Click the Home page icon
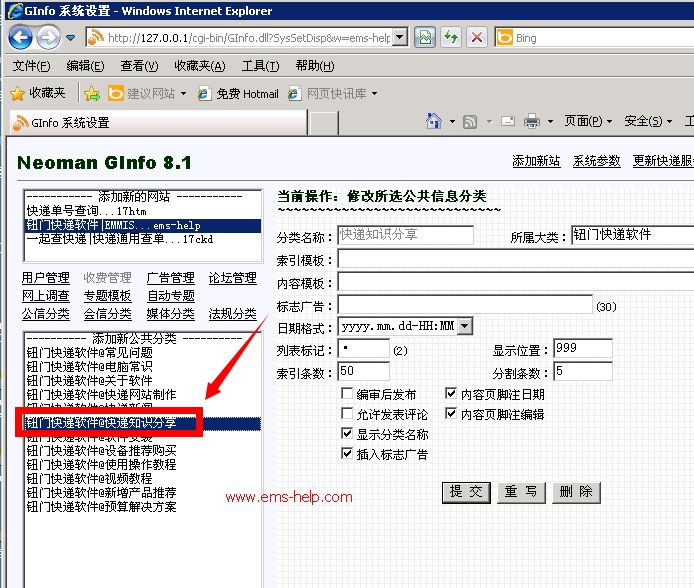The height and width of the screenshot is (588, 694). [x=434, y=121]
